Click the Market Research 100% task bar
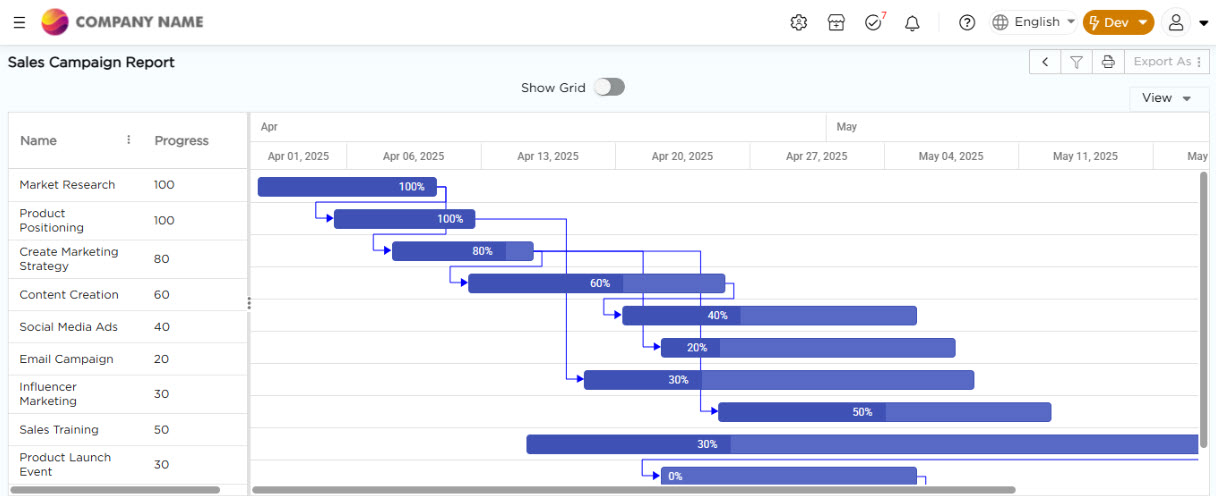The image size is (1216, 496). pos(347,187)
